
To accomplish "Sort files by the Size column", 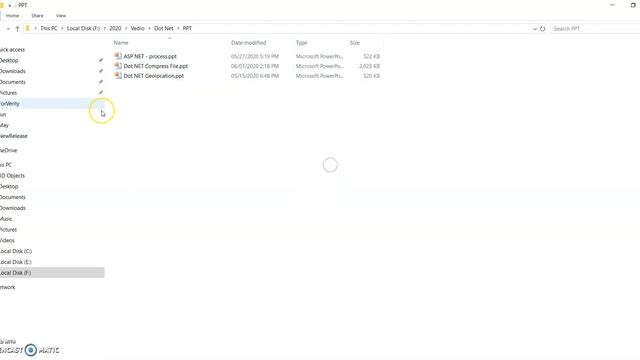I will click(x=355, y=42).
